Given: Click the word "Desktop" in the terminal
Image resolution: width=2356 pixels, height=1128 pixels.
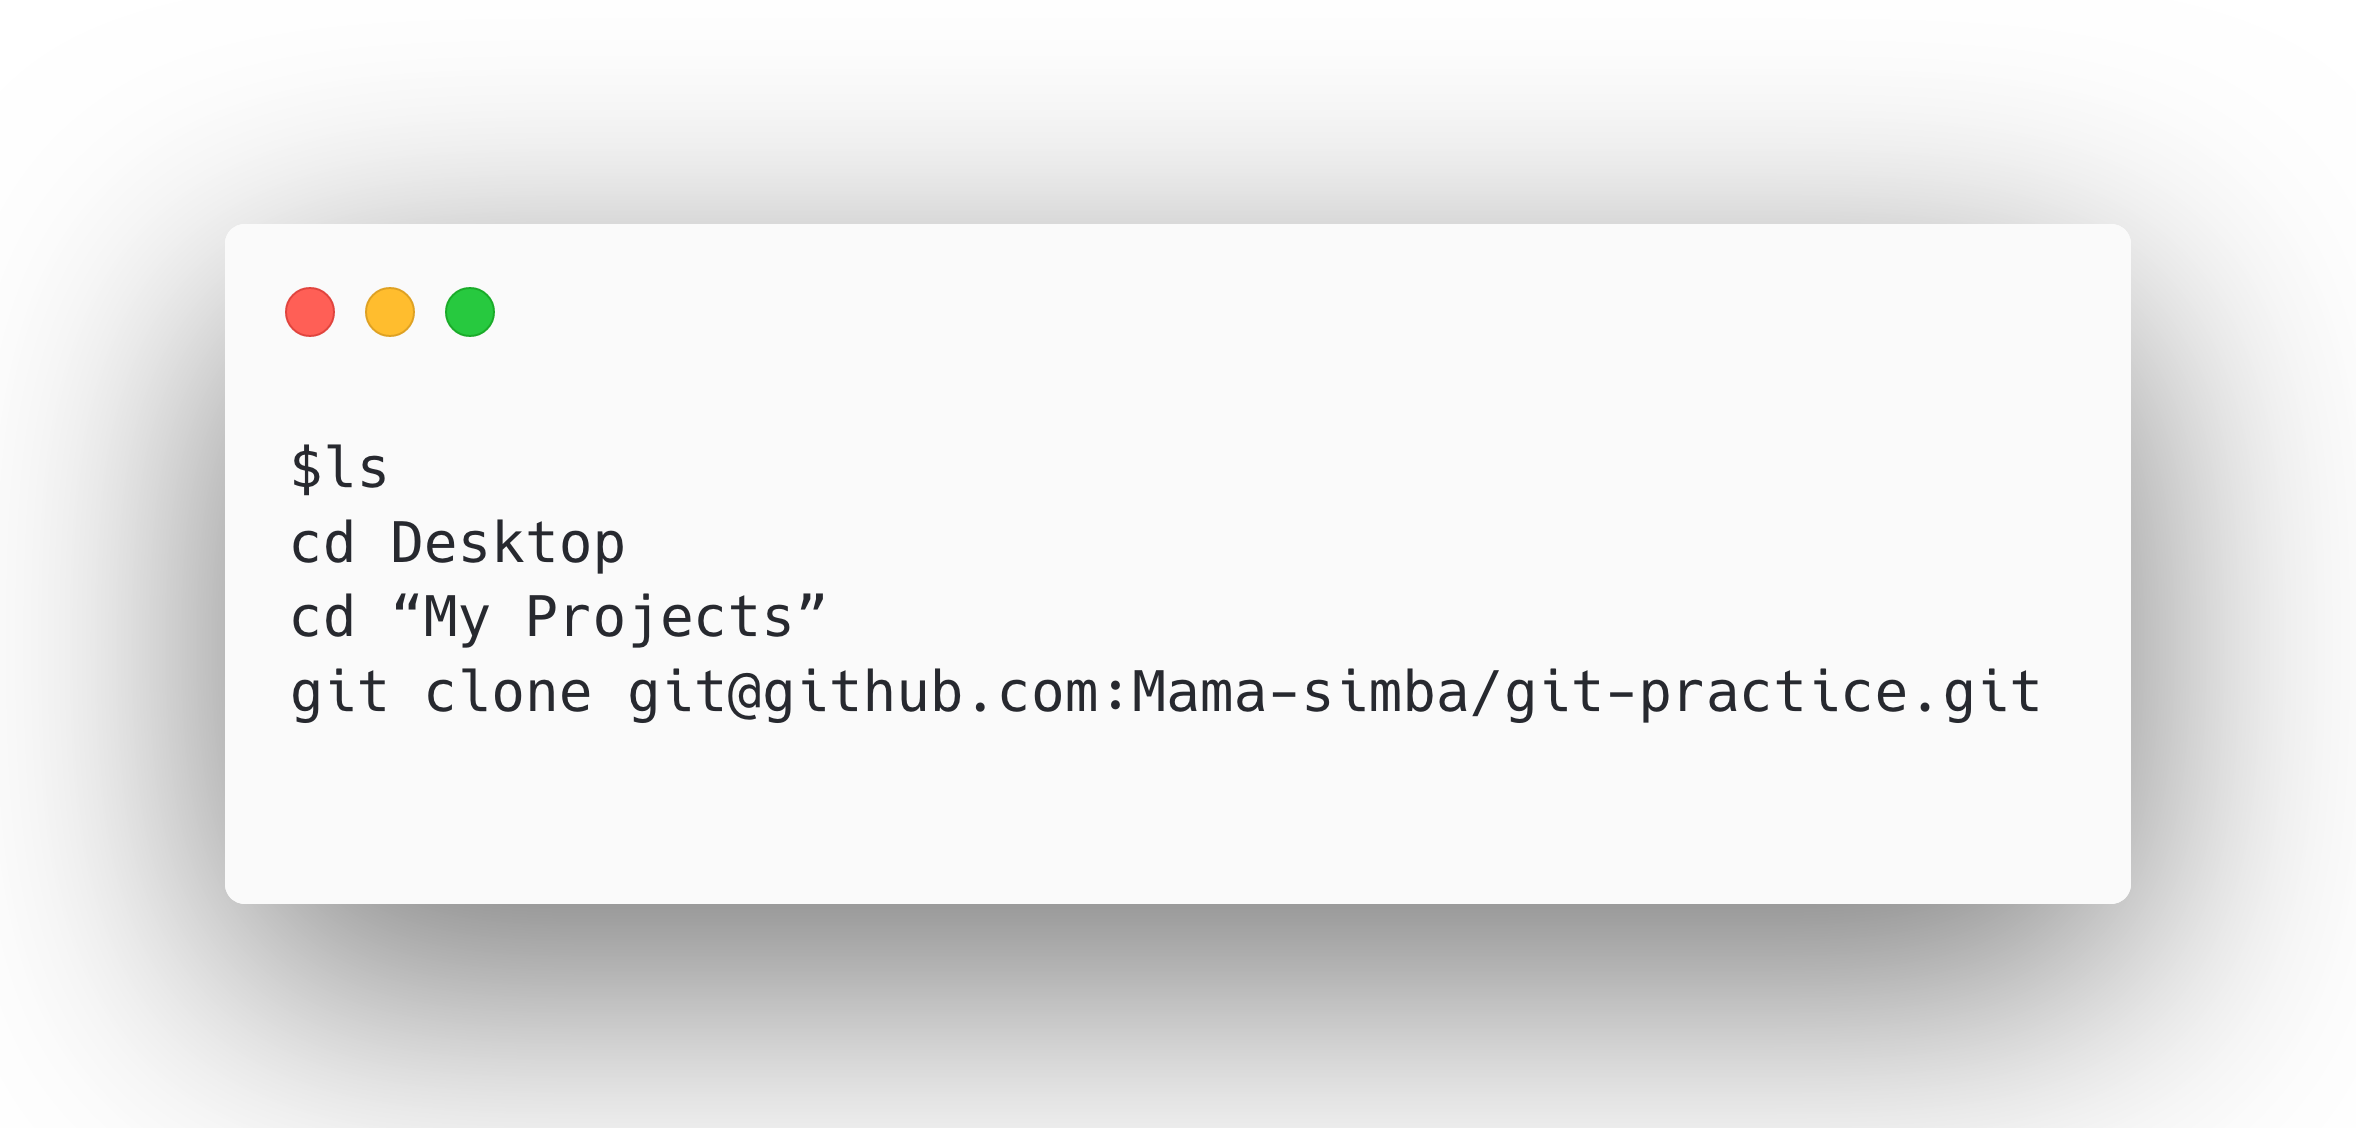Looking at the screenshot, I should click(x=507, y=543).
